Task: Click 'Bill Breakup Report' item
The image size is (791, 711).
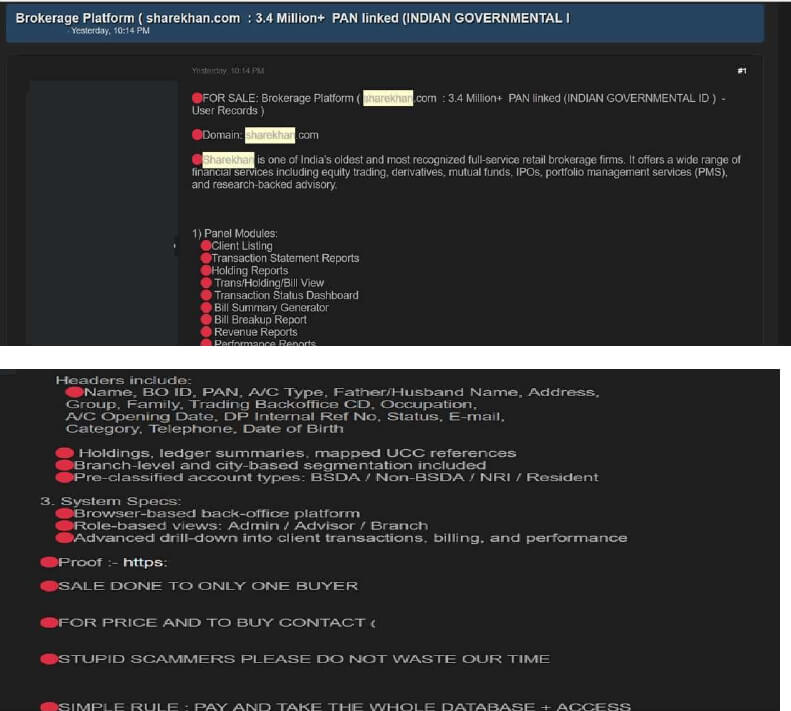Action: [260, 319]
